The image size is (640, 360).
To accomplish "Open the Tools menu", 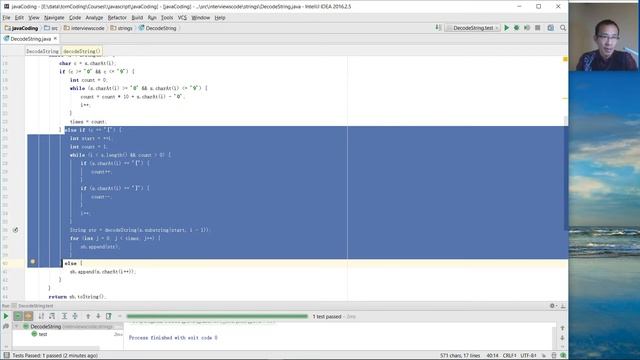I will [x=167, y=18].
